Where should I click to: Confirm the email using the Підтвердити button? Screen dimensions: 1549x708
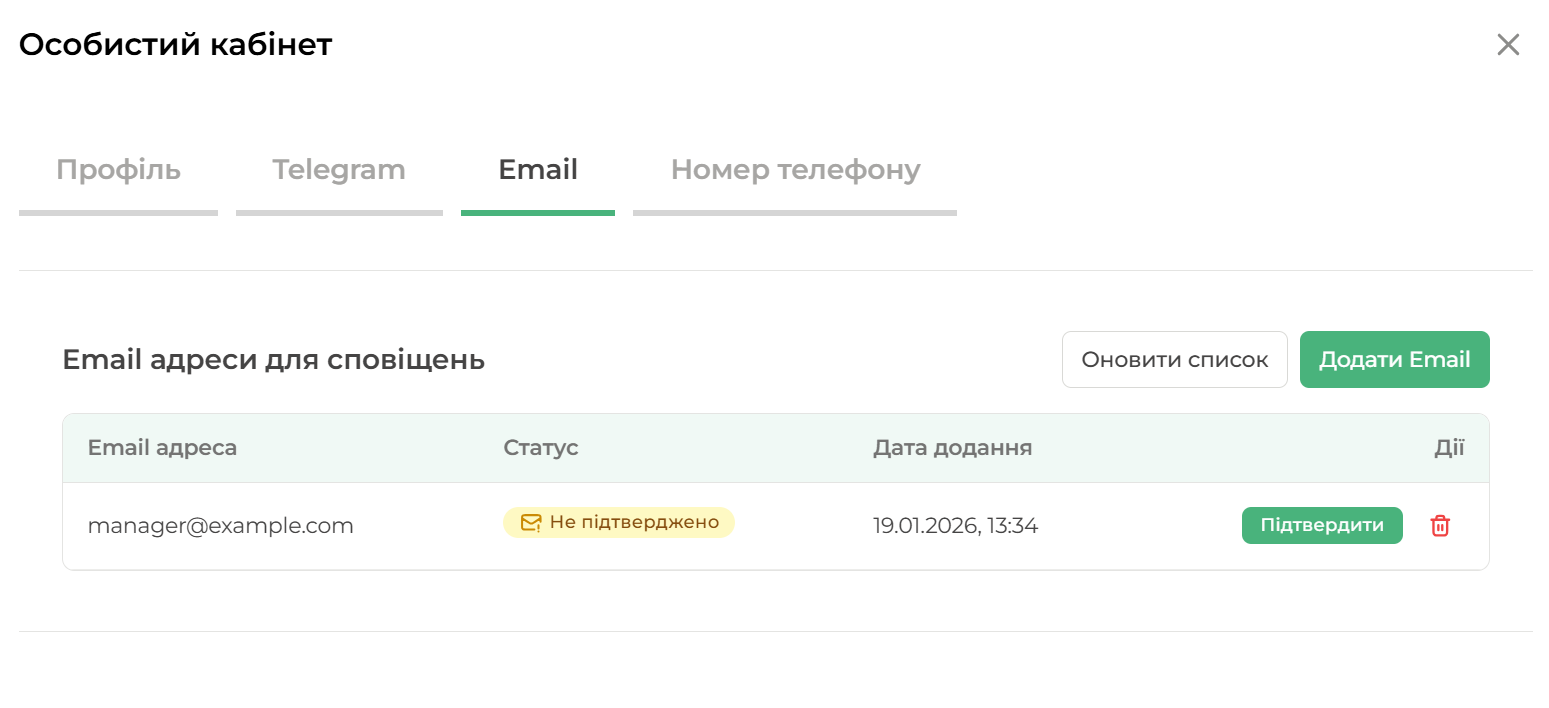tap(1322, 526)
